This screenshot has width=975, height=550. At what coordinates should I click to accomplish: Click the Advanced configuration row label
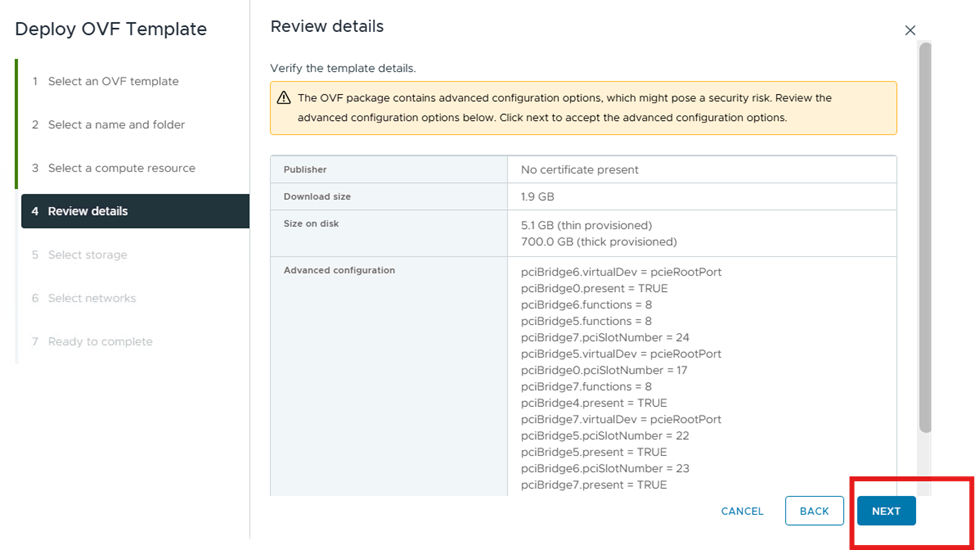339,270
